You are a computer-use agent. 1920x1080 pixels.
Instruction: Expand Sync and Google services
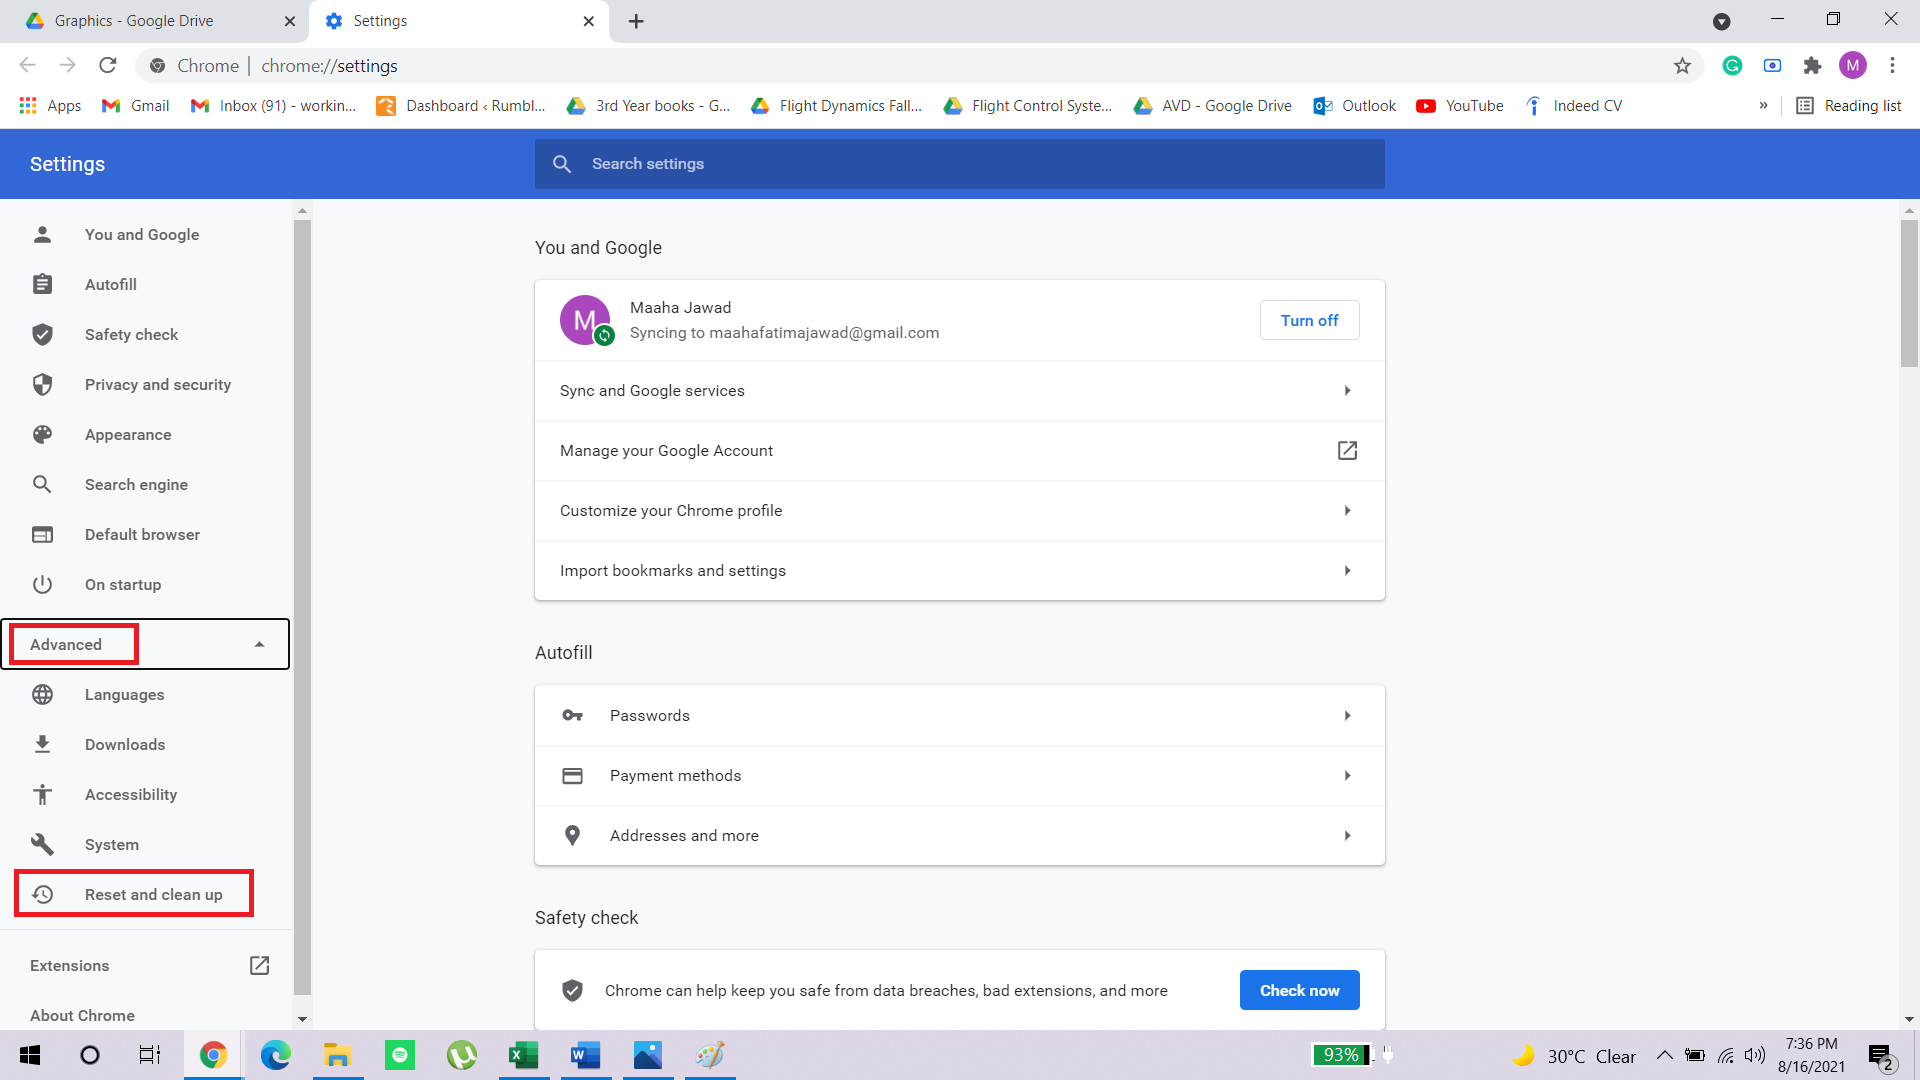[960, 390]
